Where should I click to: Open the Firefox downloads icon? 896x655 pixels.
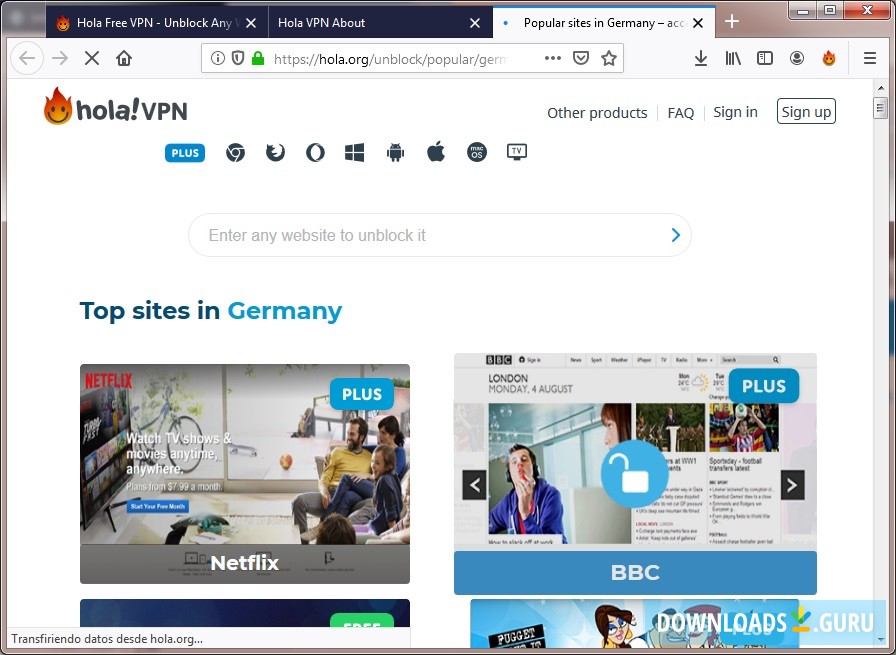pyautogui.click(x=700, y=57)
